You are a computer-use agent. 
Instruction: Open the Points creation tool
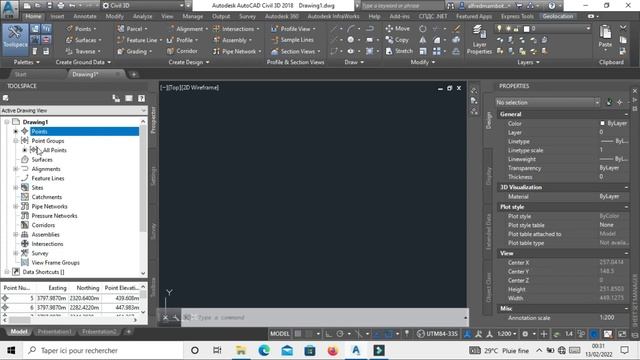81,29
